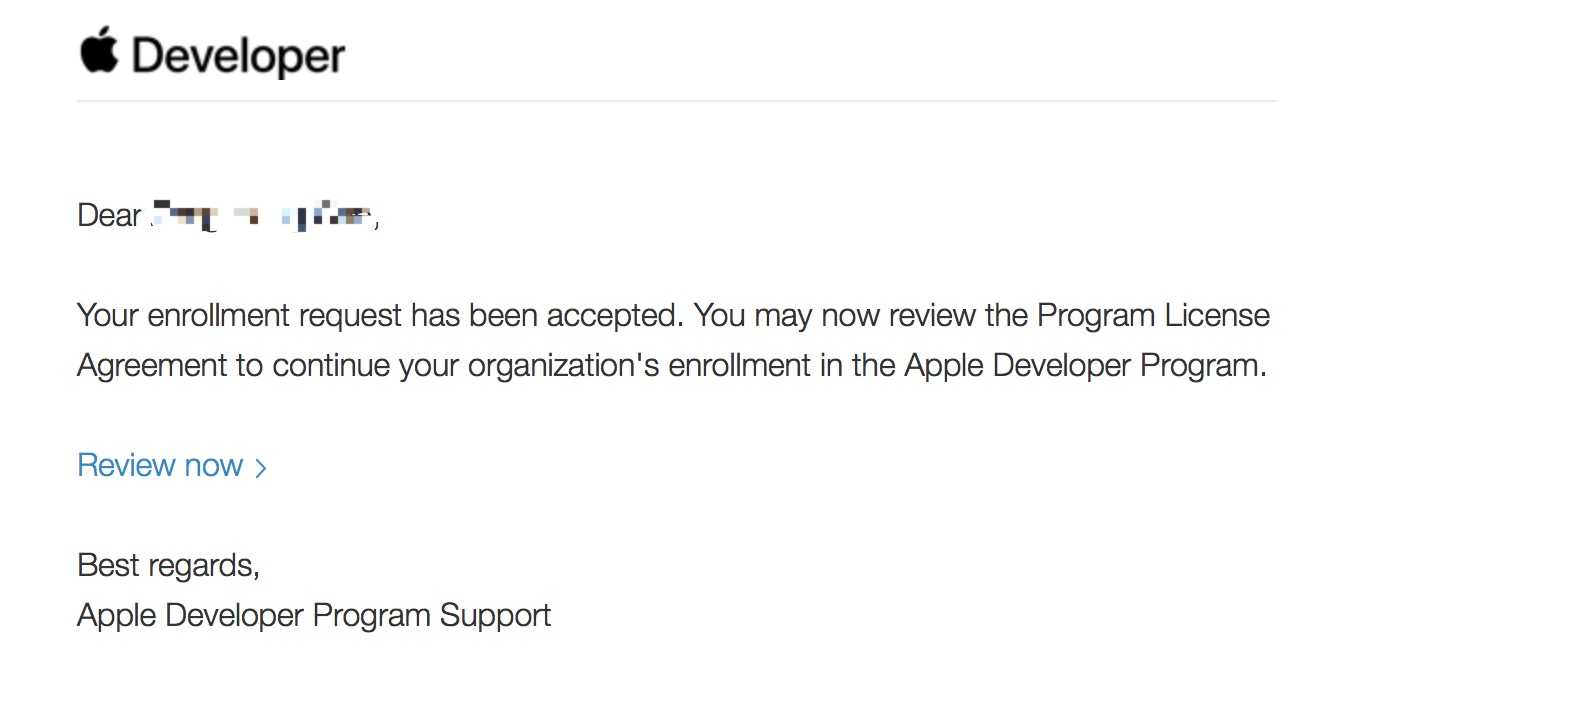Click the words has been
Image resolution: width=1576 pixels, height=704 pixels.
coord(474,316)
